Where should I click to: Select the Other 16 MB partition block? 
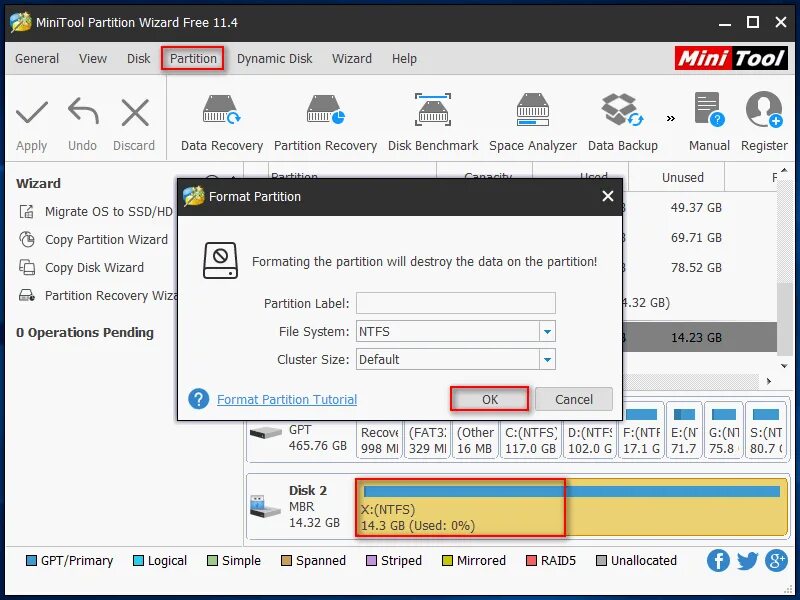475,440
